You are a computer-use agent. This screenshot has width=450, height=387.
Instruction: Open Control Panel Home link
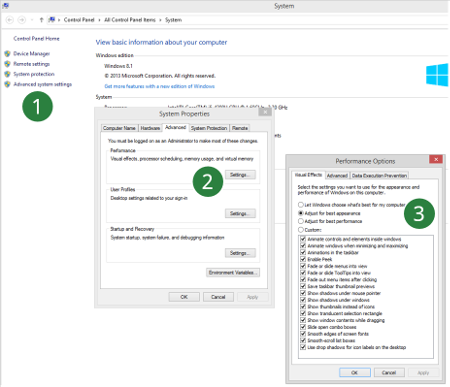[x=36, y=39]
